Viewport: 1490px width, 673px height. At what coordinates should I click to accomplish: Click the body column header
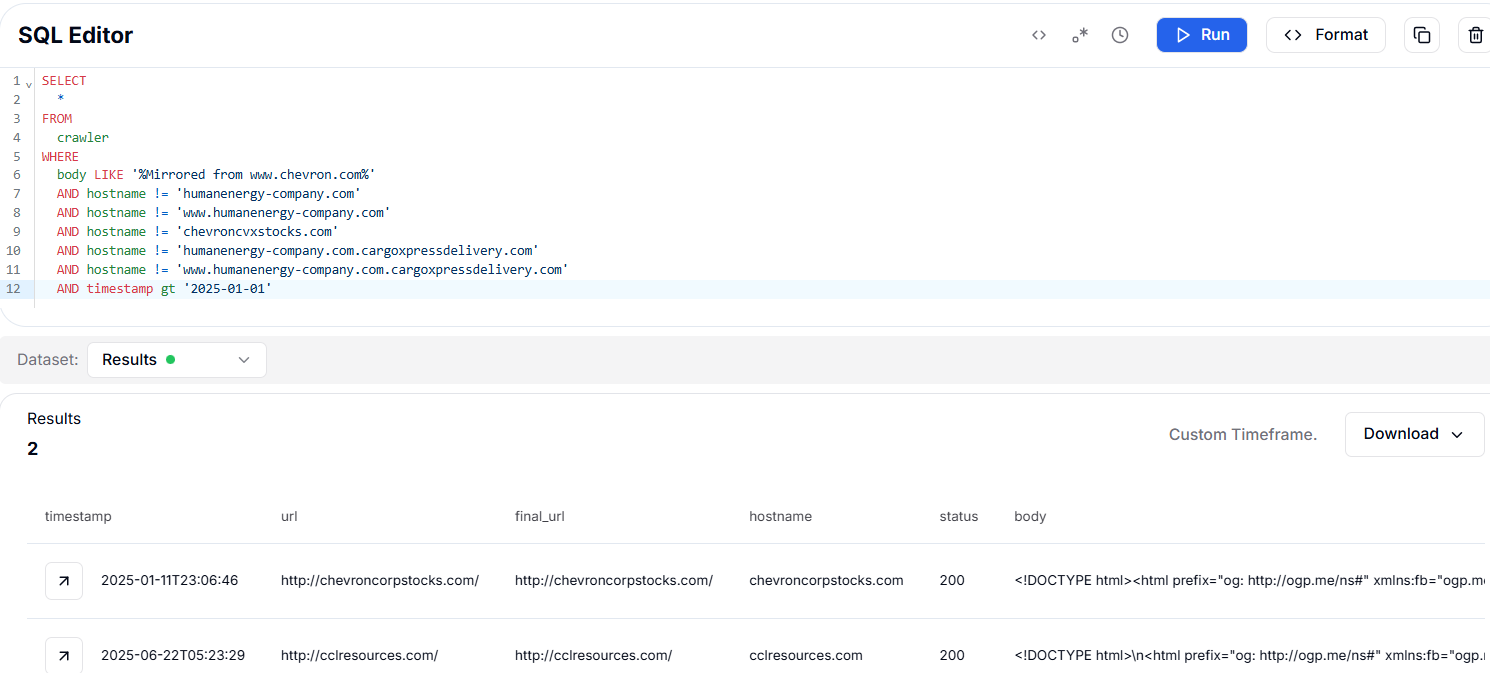(1030, 517)
